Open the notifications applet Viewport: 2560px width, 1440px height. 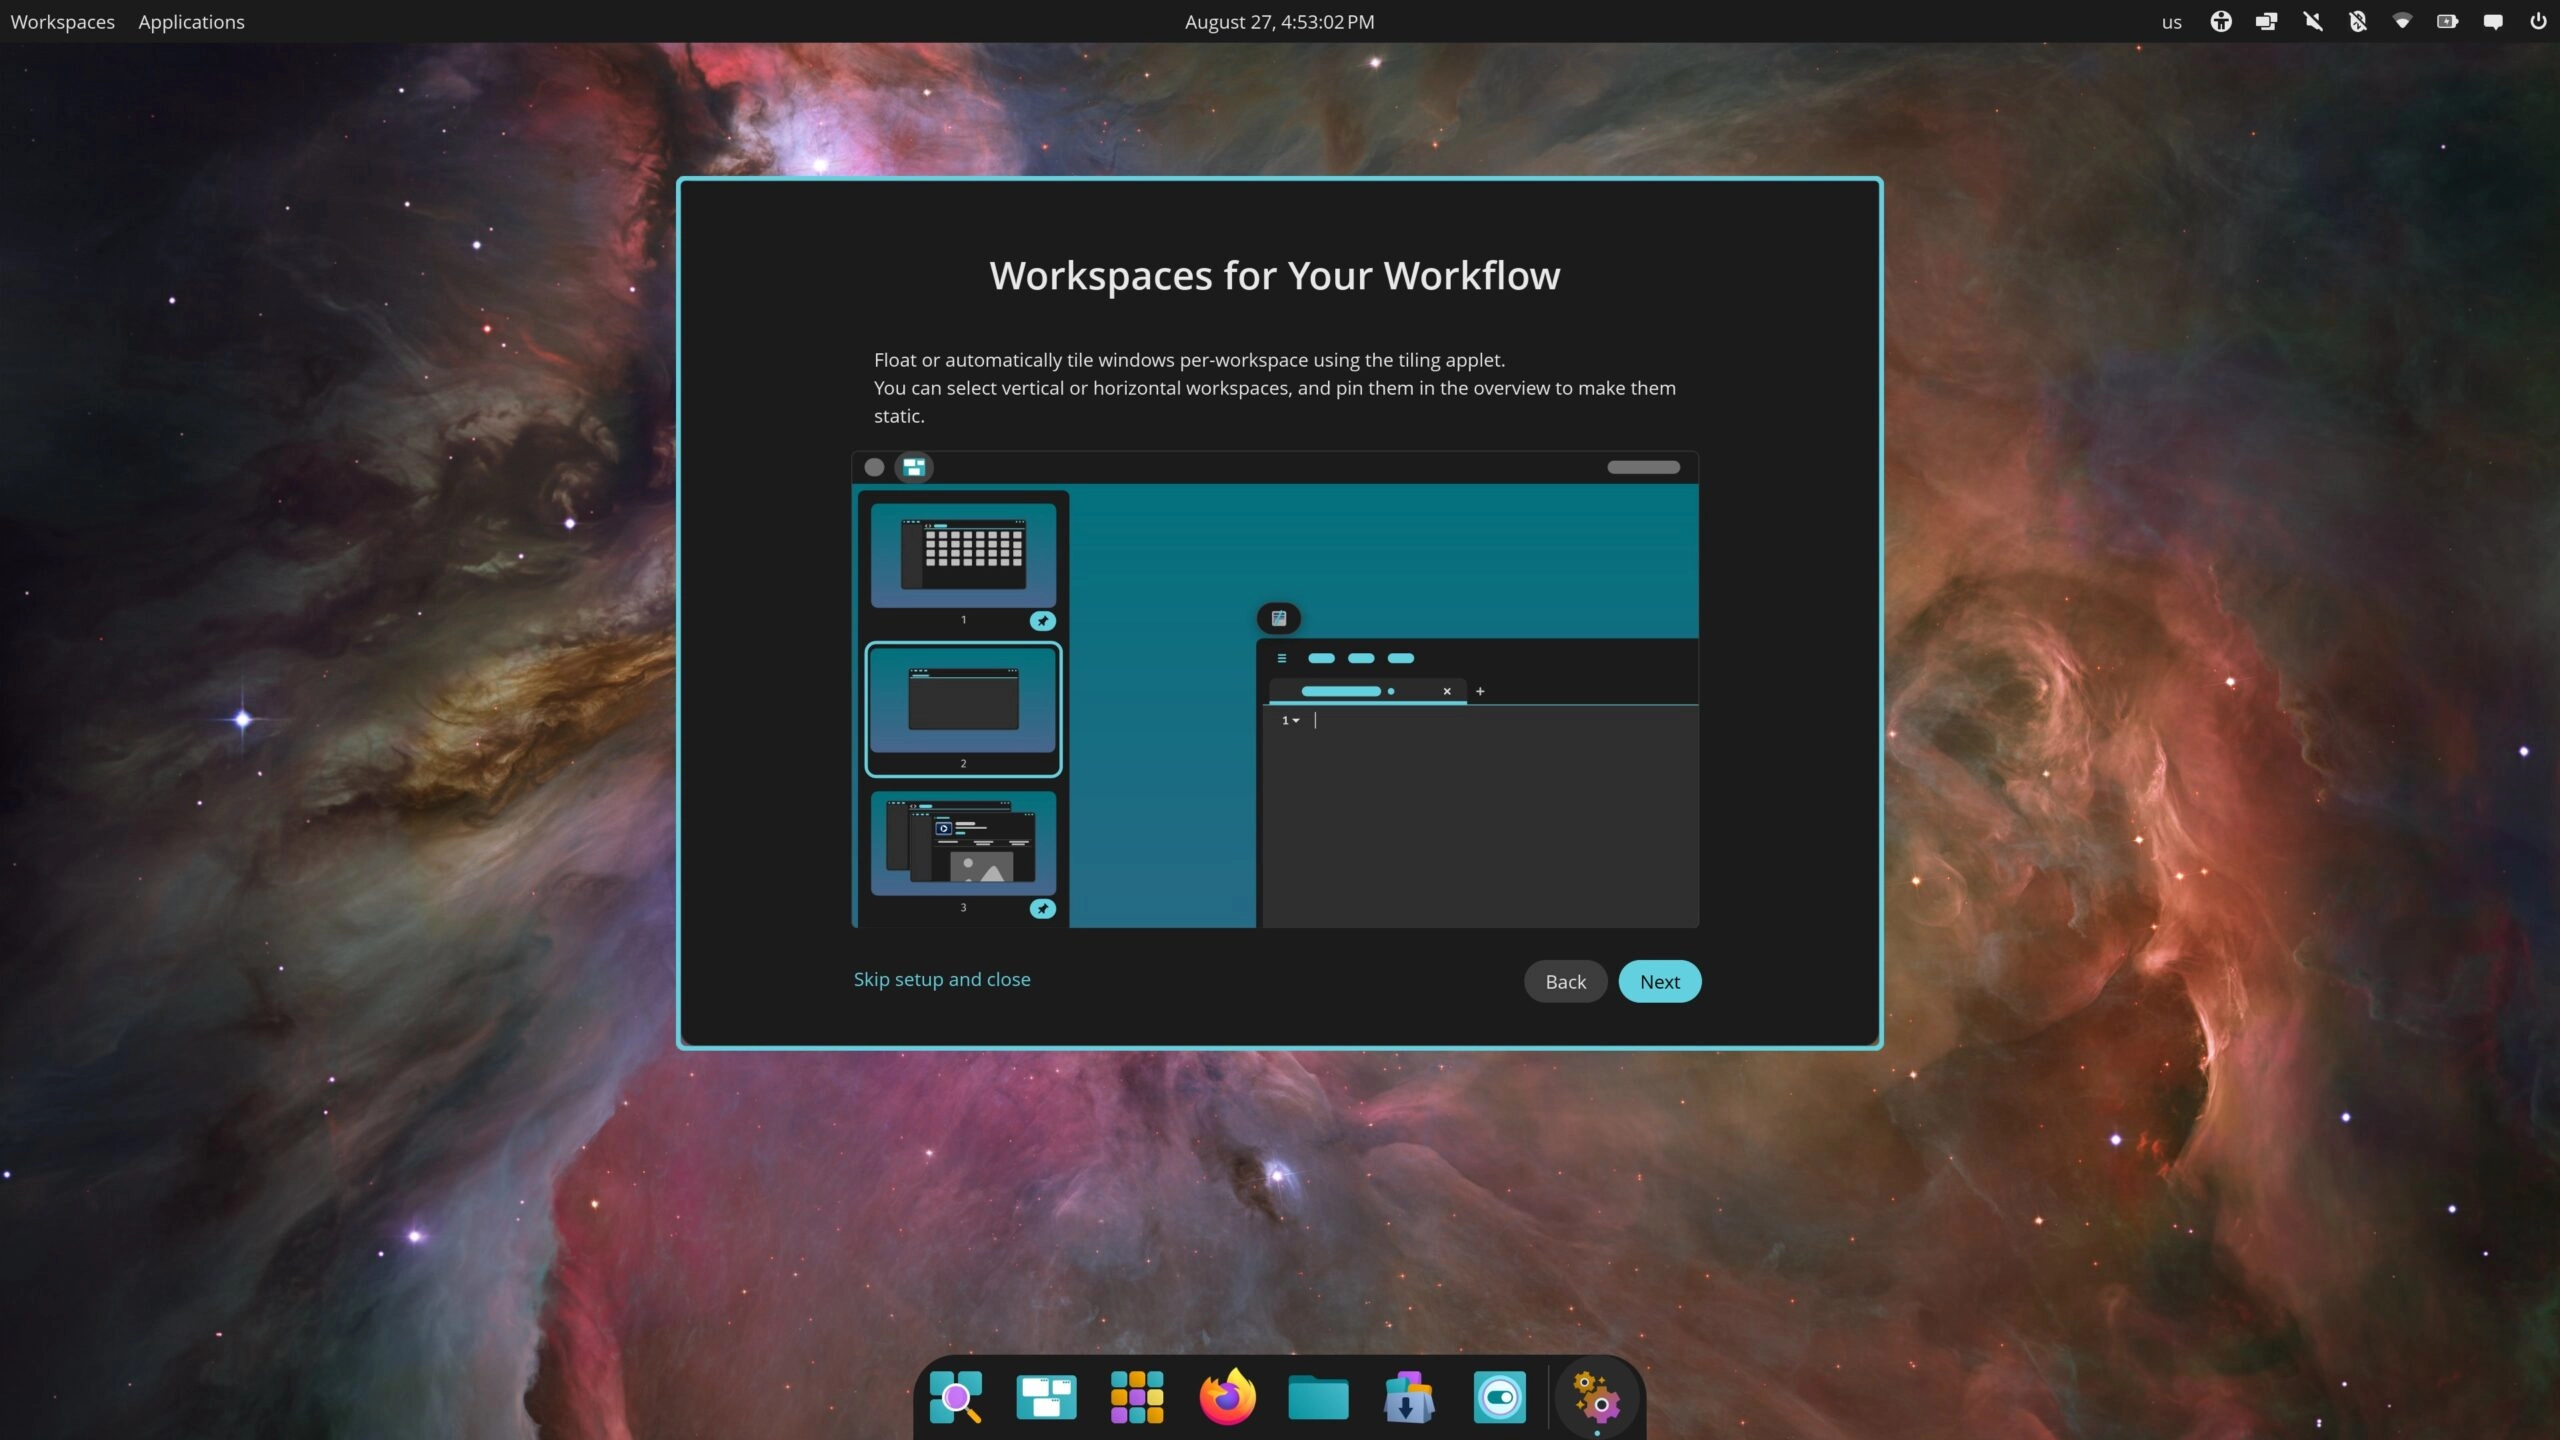click(x=2493, y=21)
